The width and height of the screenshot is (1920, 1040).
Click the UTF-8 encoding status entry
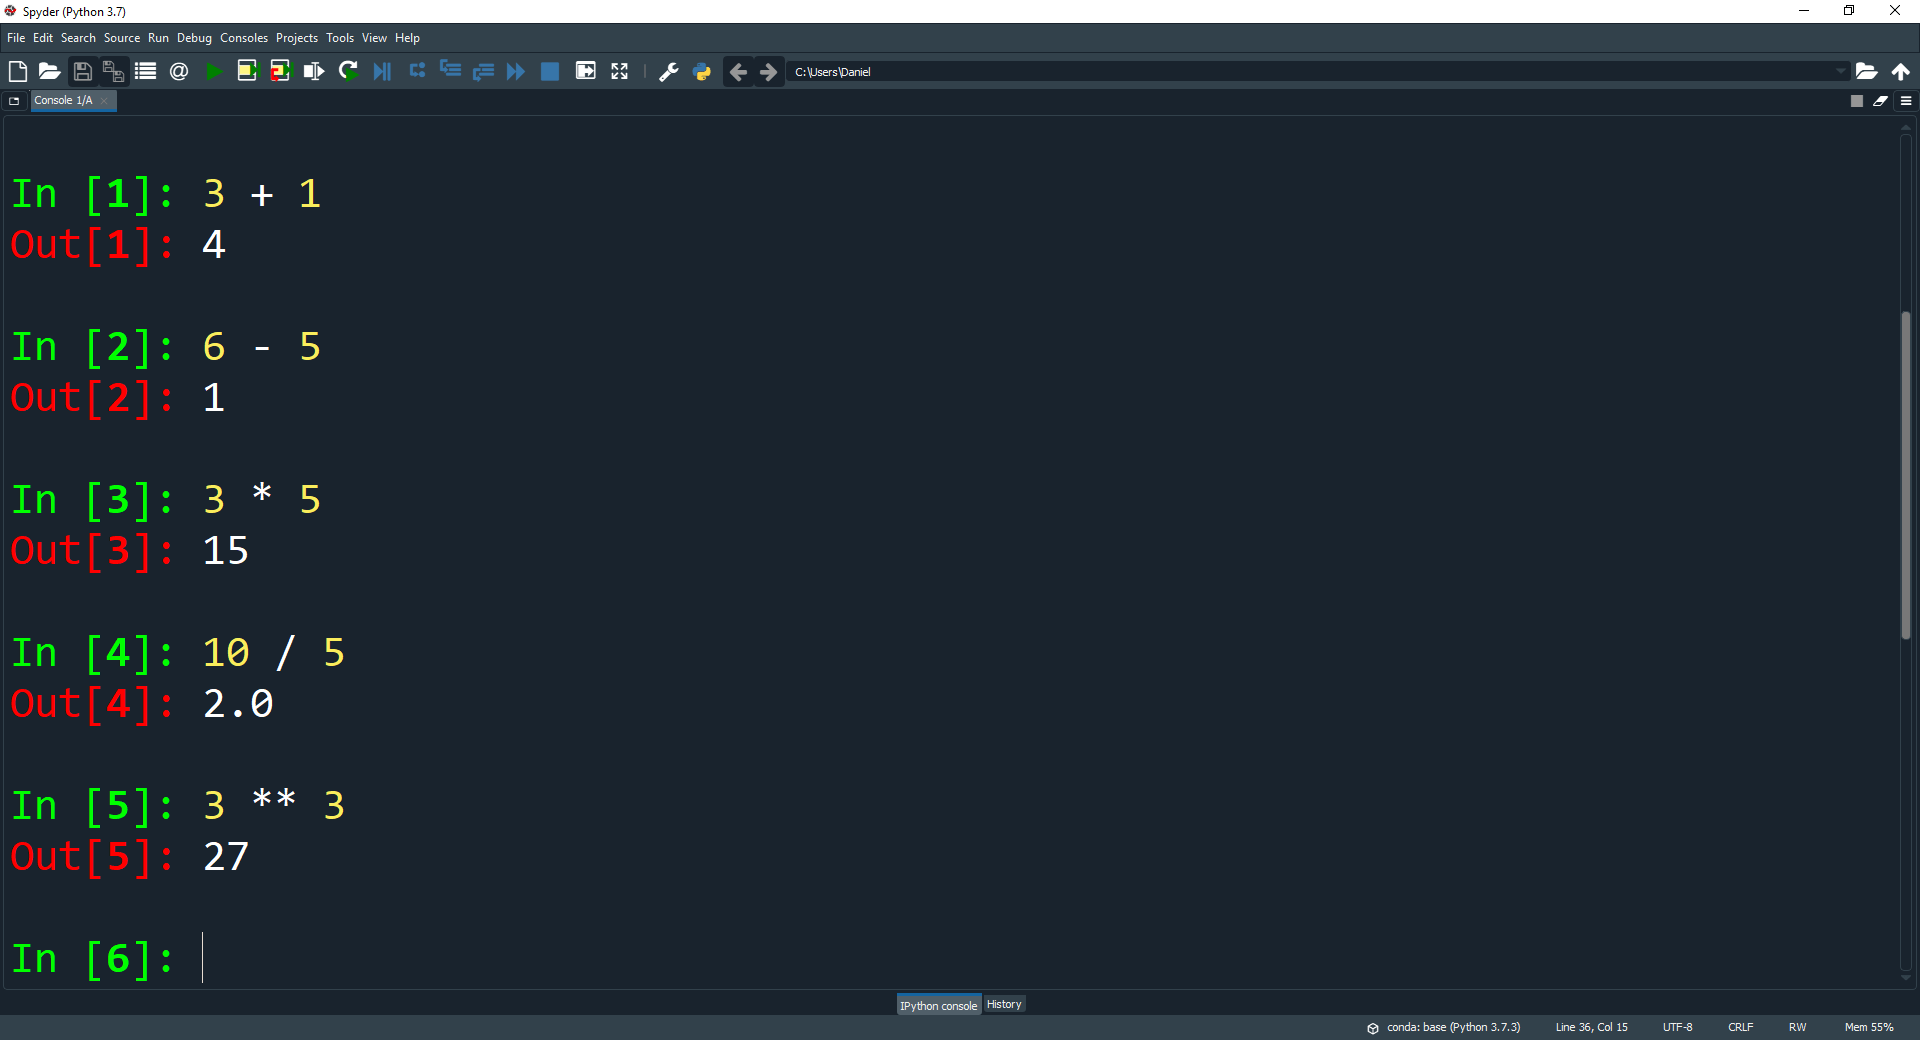[1677, 1027]
